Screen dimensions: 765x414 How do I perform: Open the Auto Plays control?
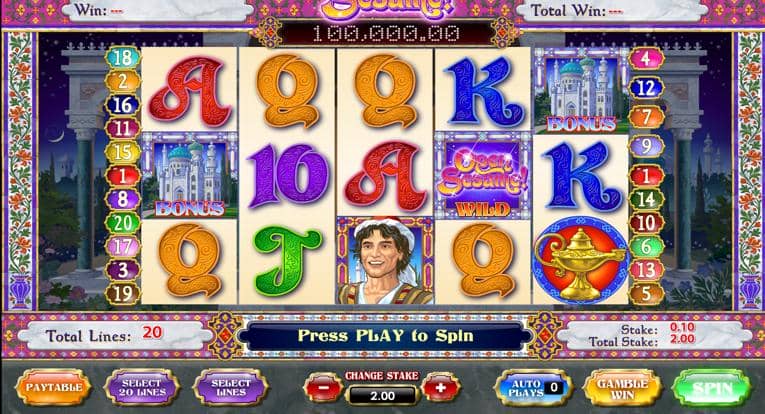tap(533, 388)
